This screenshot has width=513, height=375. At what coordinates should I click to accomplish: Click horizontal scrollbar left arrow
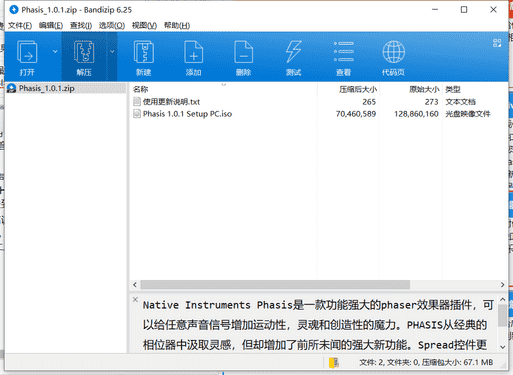135,285
